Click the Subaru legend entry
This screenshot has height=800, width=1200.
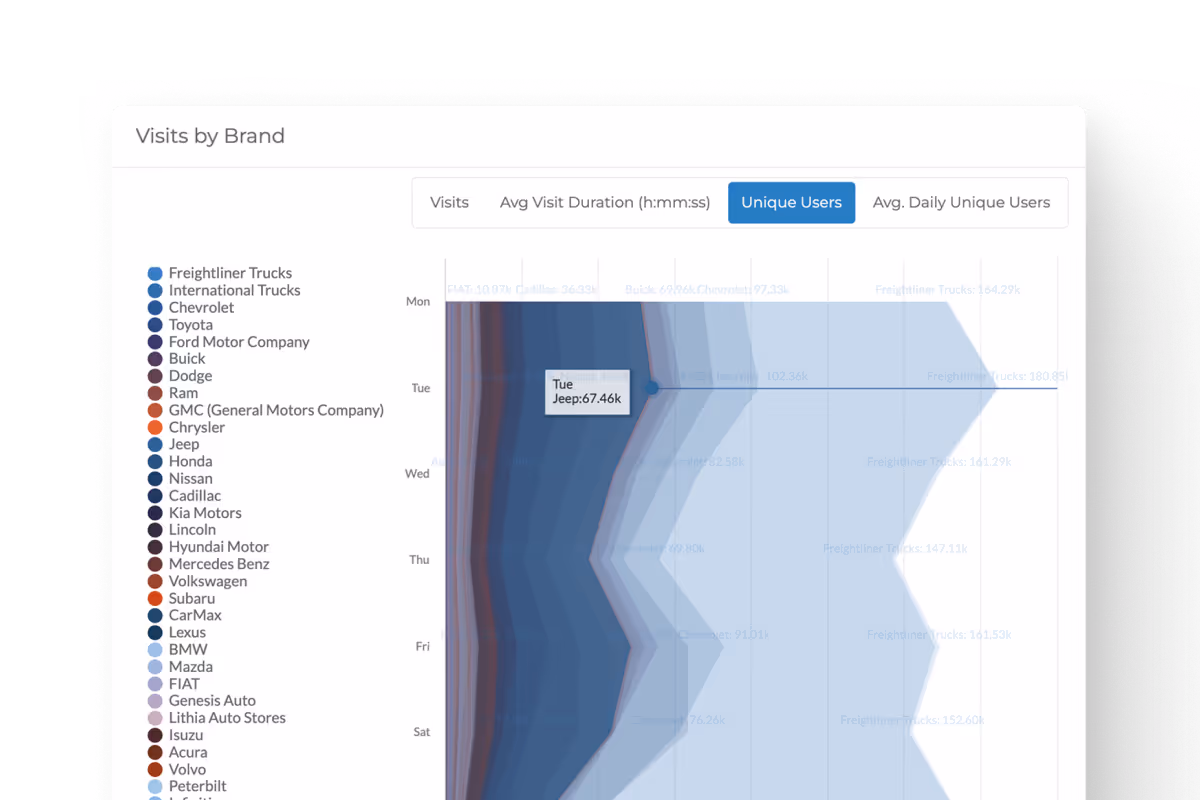182,598
